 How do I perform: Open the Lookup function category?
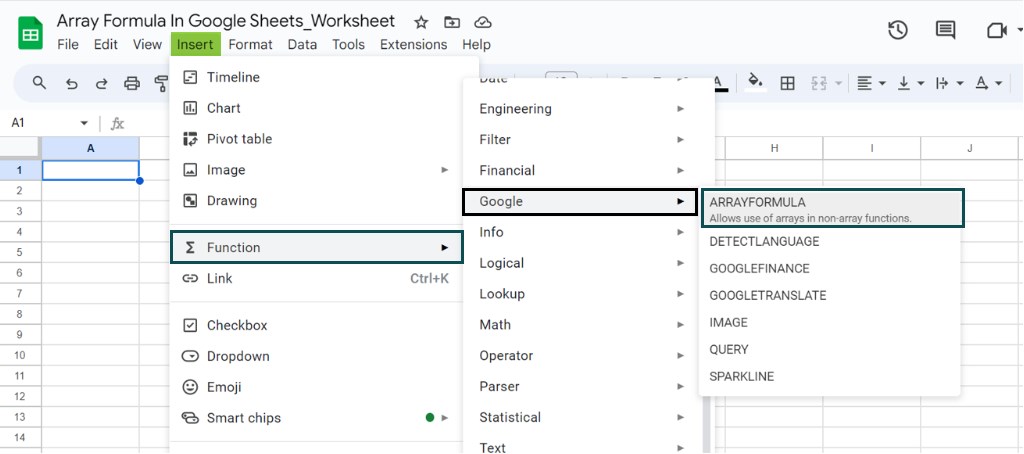pos(583,294)
